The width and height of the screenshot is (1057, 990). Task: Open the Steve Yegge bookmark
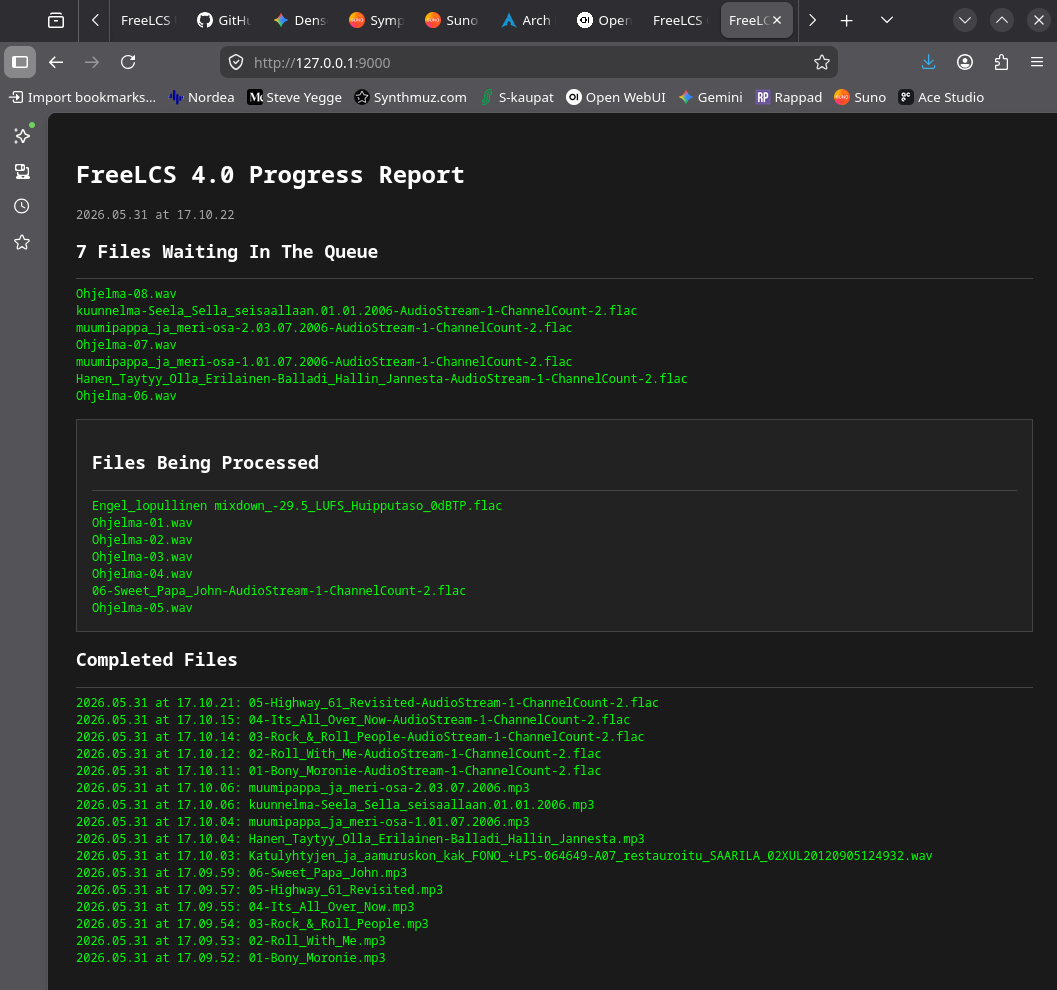(x=295, y=98)
